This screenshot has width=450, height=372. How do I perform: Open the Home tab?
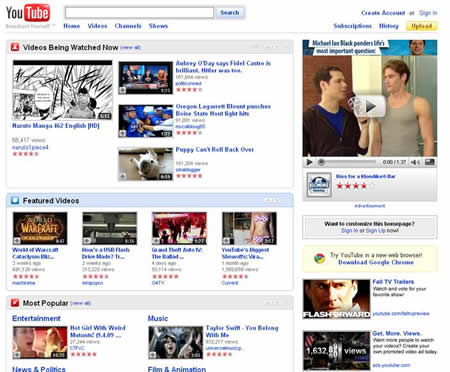(72, 26)
